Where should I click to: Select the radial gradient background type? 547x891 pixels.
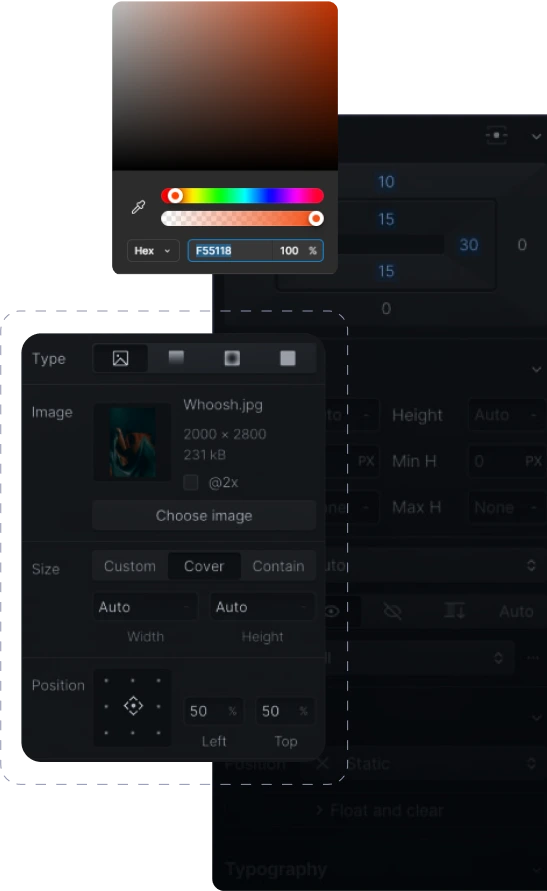tap(232, 358)
